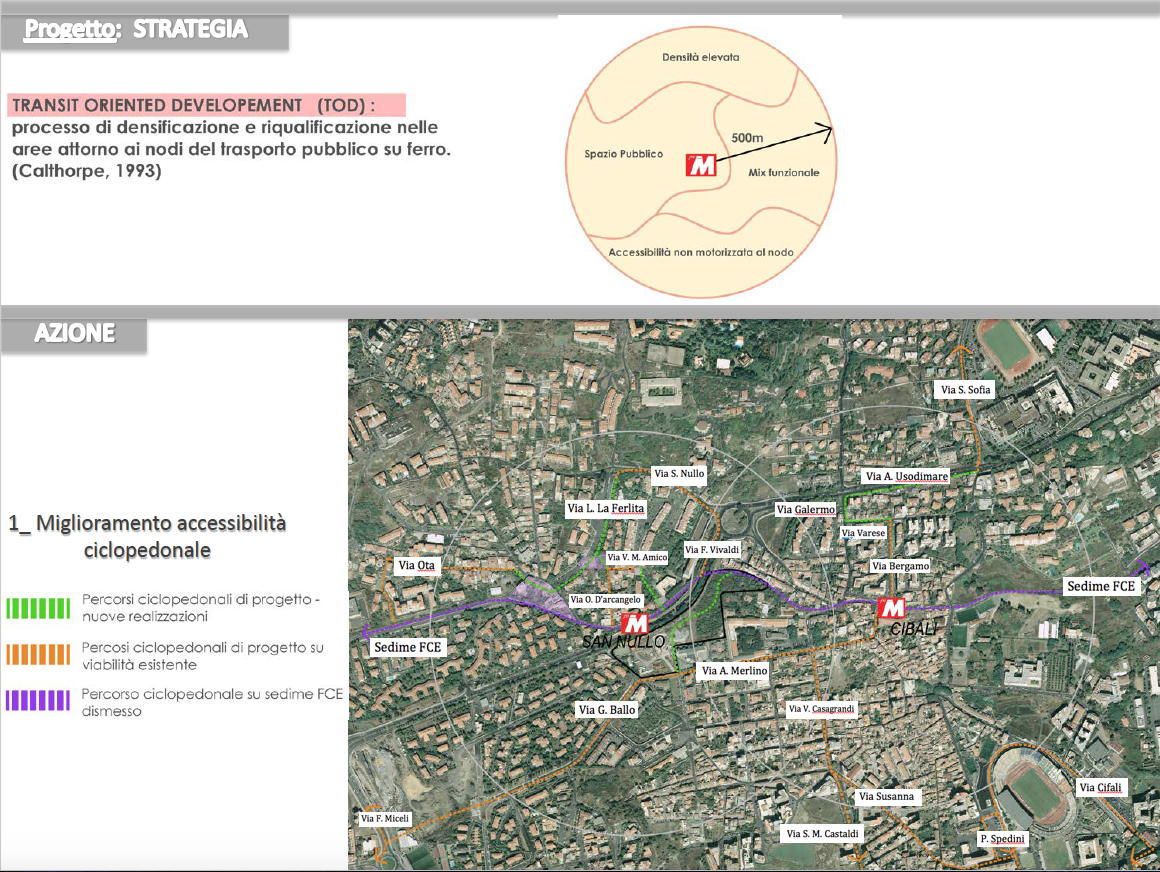
Task: Click the Via A. Usodimare label
Action: pos(906,476)
